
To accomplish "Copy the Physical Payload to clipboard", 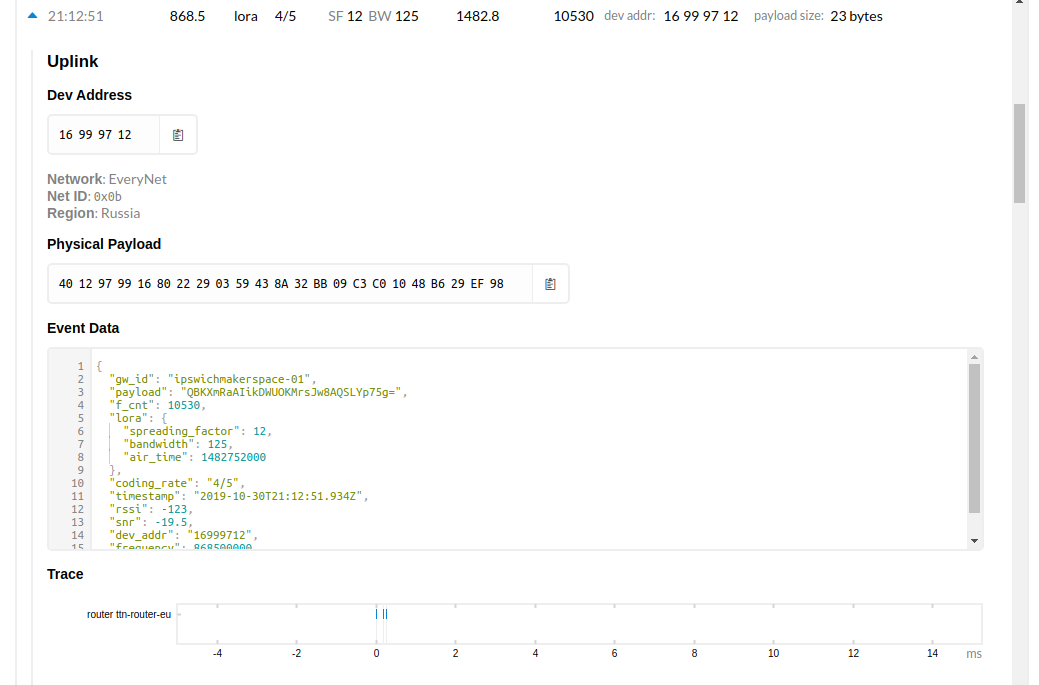I will pyautogui.click(x=550, y=284).
